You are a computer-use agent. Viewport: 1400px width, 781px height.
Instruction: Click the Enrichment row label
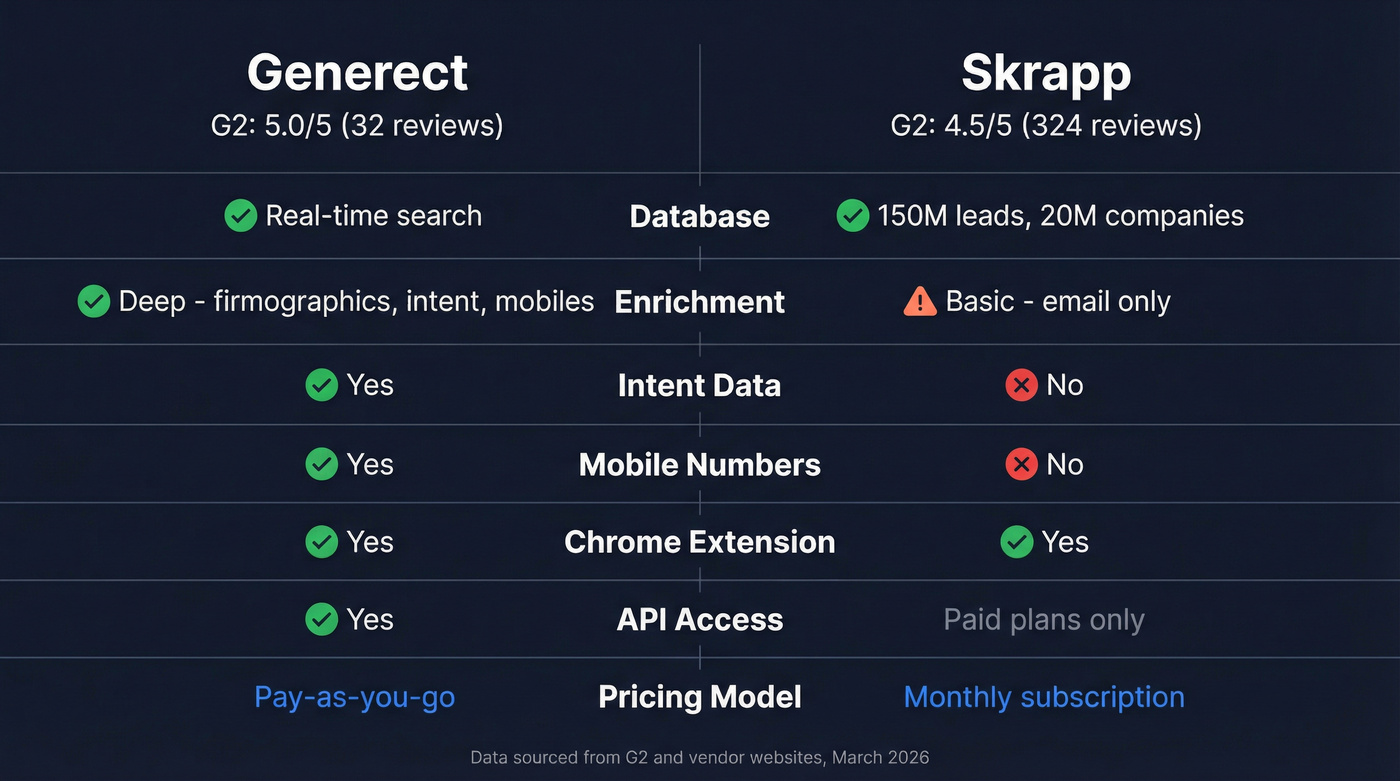[699, 301]
